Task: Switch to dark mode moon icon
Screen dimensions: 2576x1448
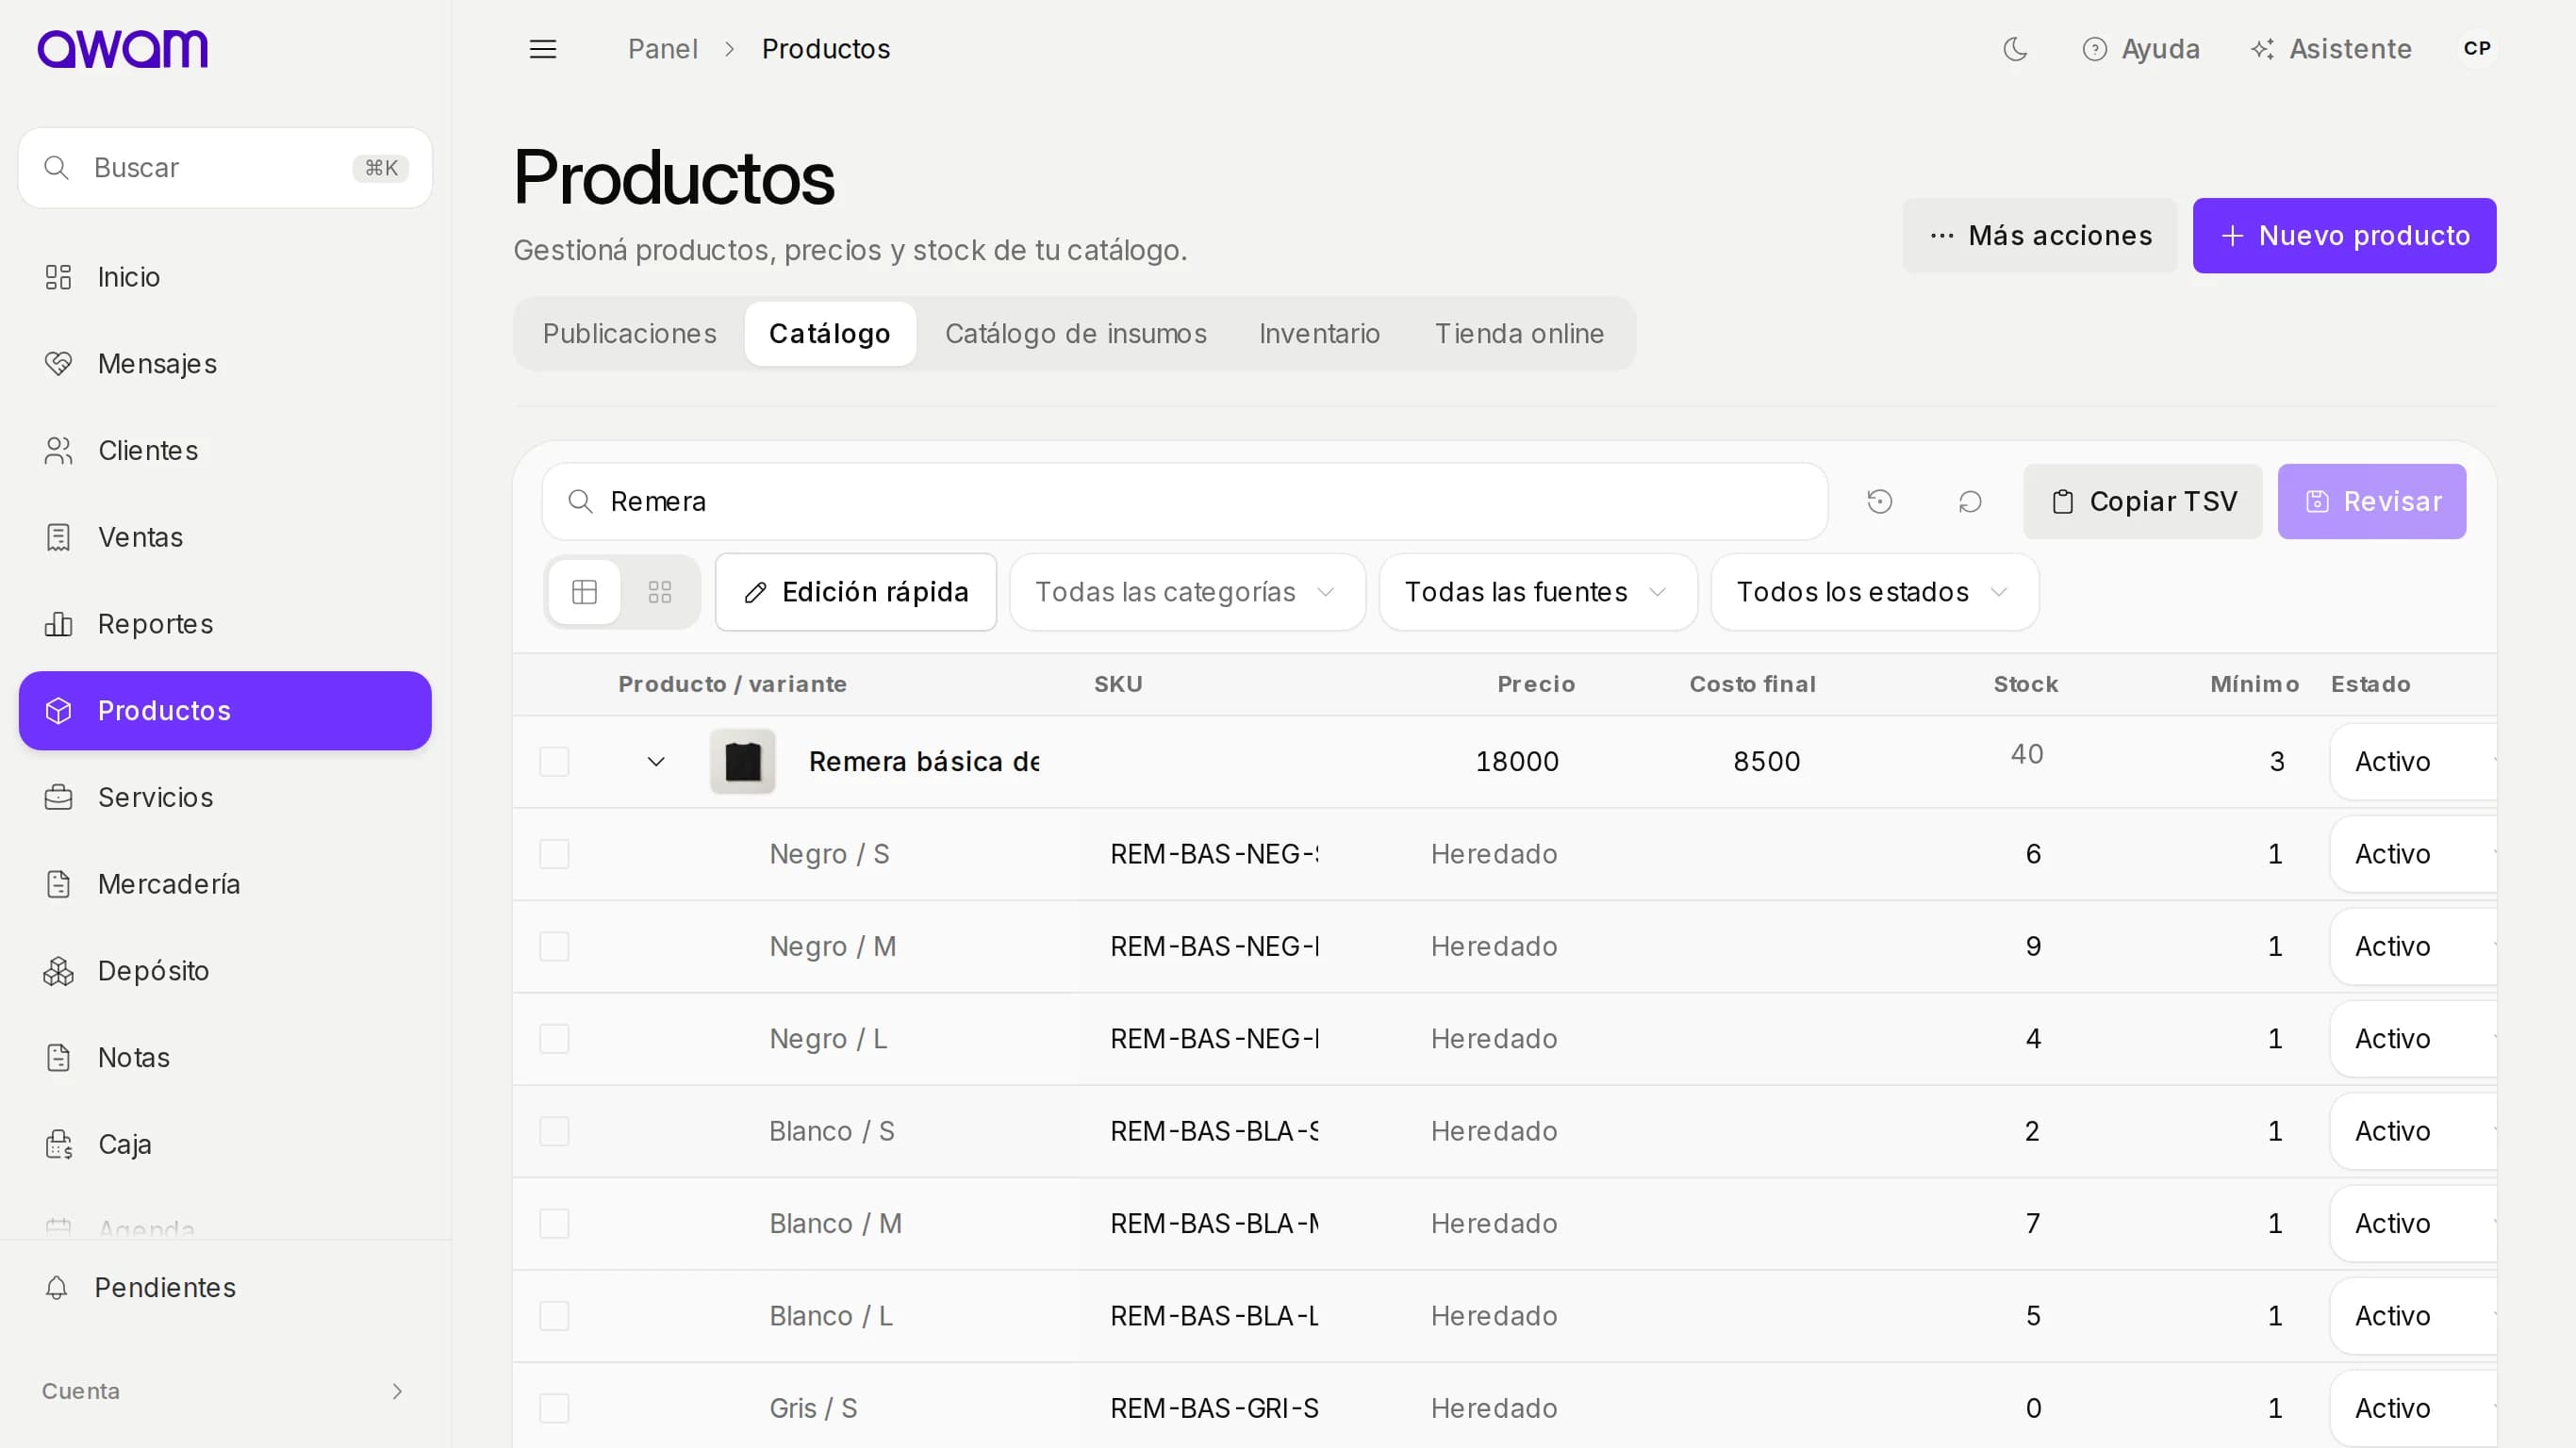Action: pyautogui.click(x=2015, y=49)
